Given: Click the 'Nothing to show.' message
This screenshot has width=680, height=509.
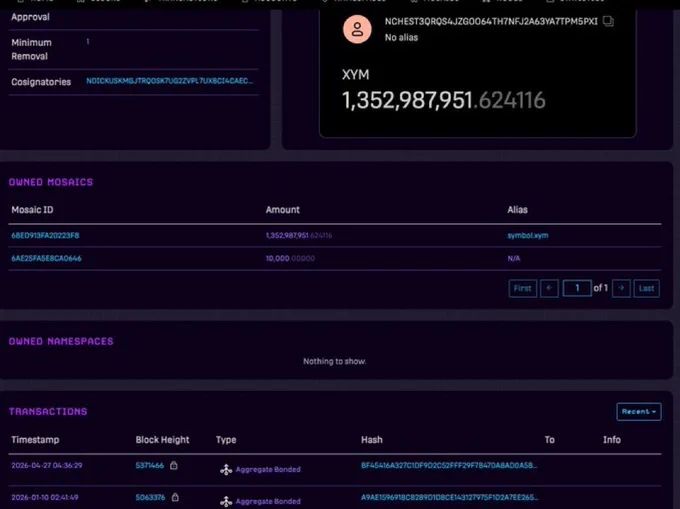Looking at the screenshot, I should (334, 361).
